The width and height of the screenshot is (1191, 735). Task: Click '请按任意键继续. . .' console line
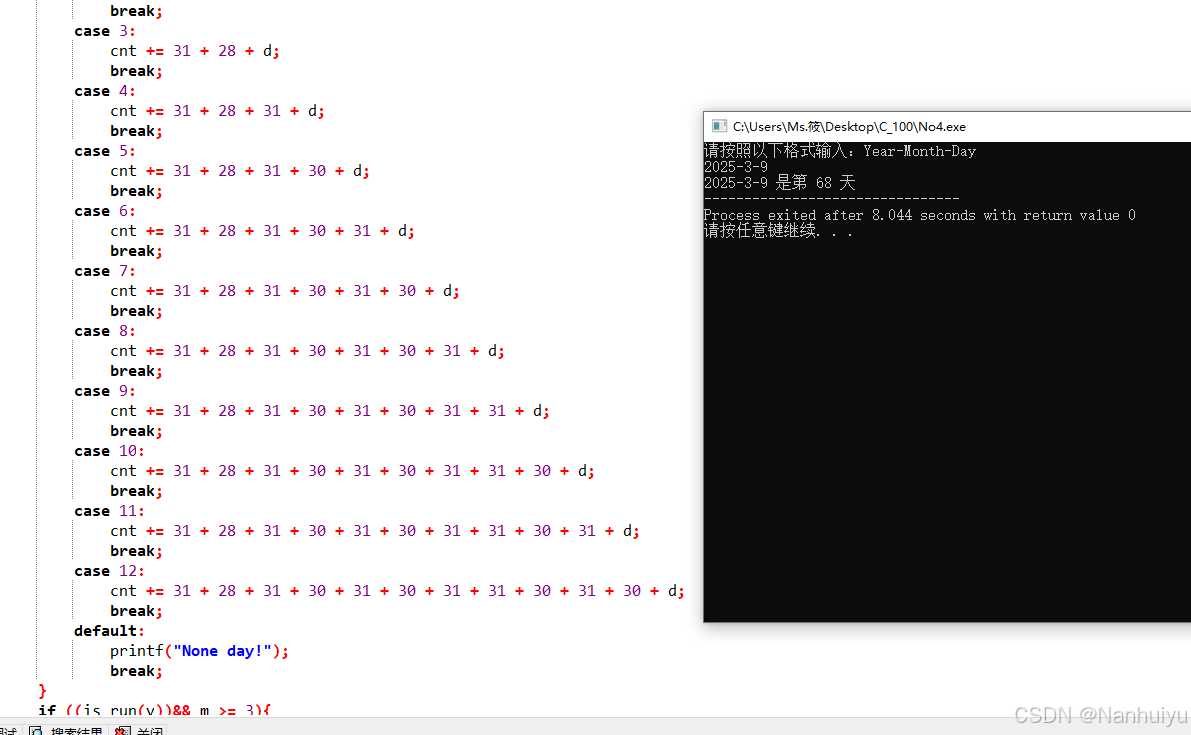coord(778,231)
